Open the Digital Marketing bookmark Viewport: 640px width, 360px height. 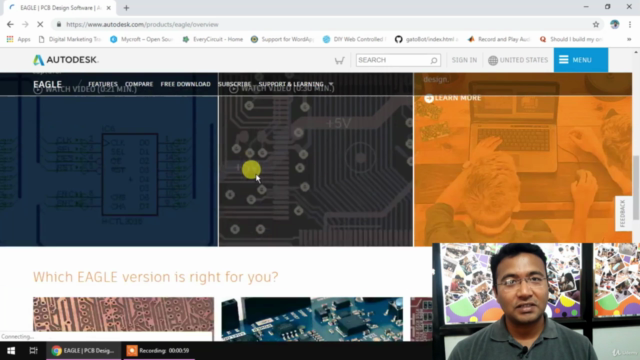pos(70,39)
